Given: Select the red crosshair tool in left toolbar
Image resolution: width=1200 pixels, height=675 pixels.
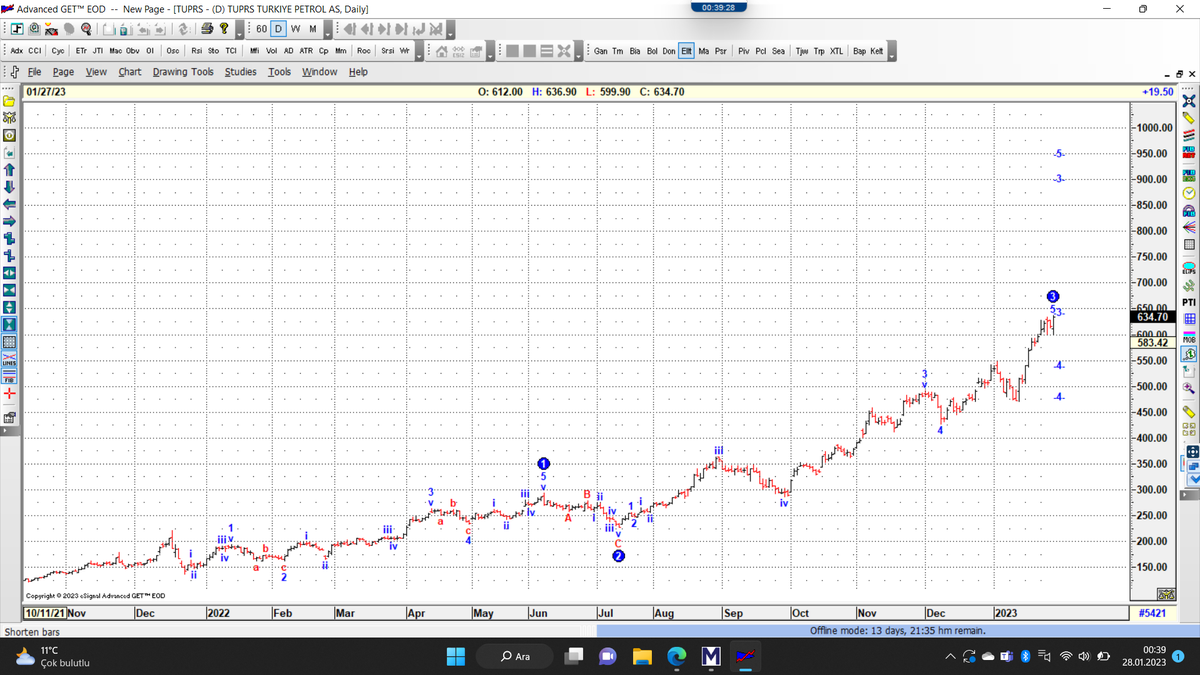Looking at the screenshot, I should [x=9, y=394].
